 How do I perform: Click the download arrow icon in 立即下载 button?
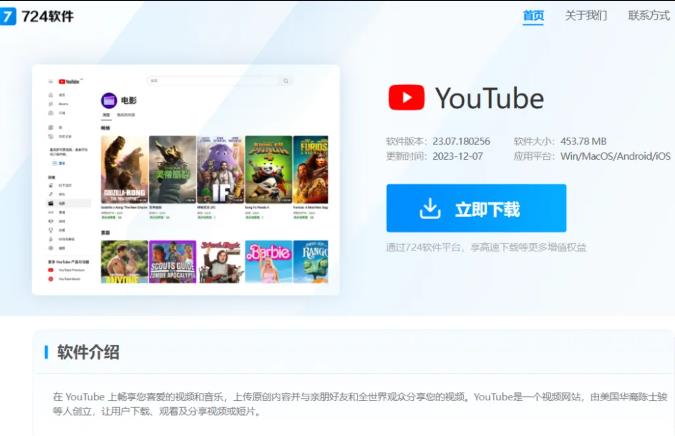coord(429,209)
